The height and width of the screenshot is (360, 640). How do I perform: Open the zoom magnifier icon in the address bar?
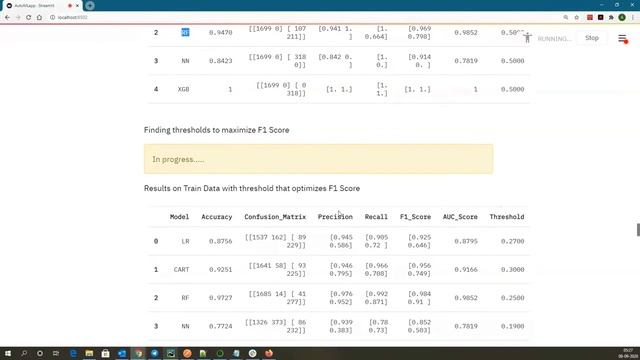(566, 18)
